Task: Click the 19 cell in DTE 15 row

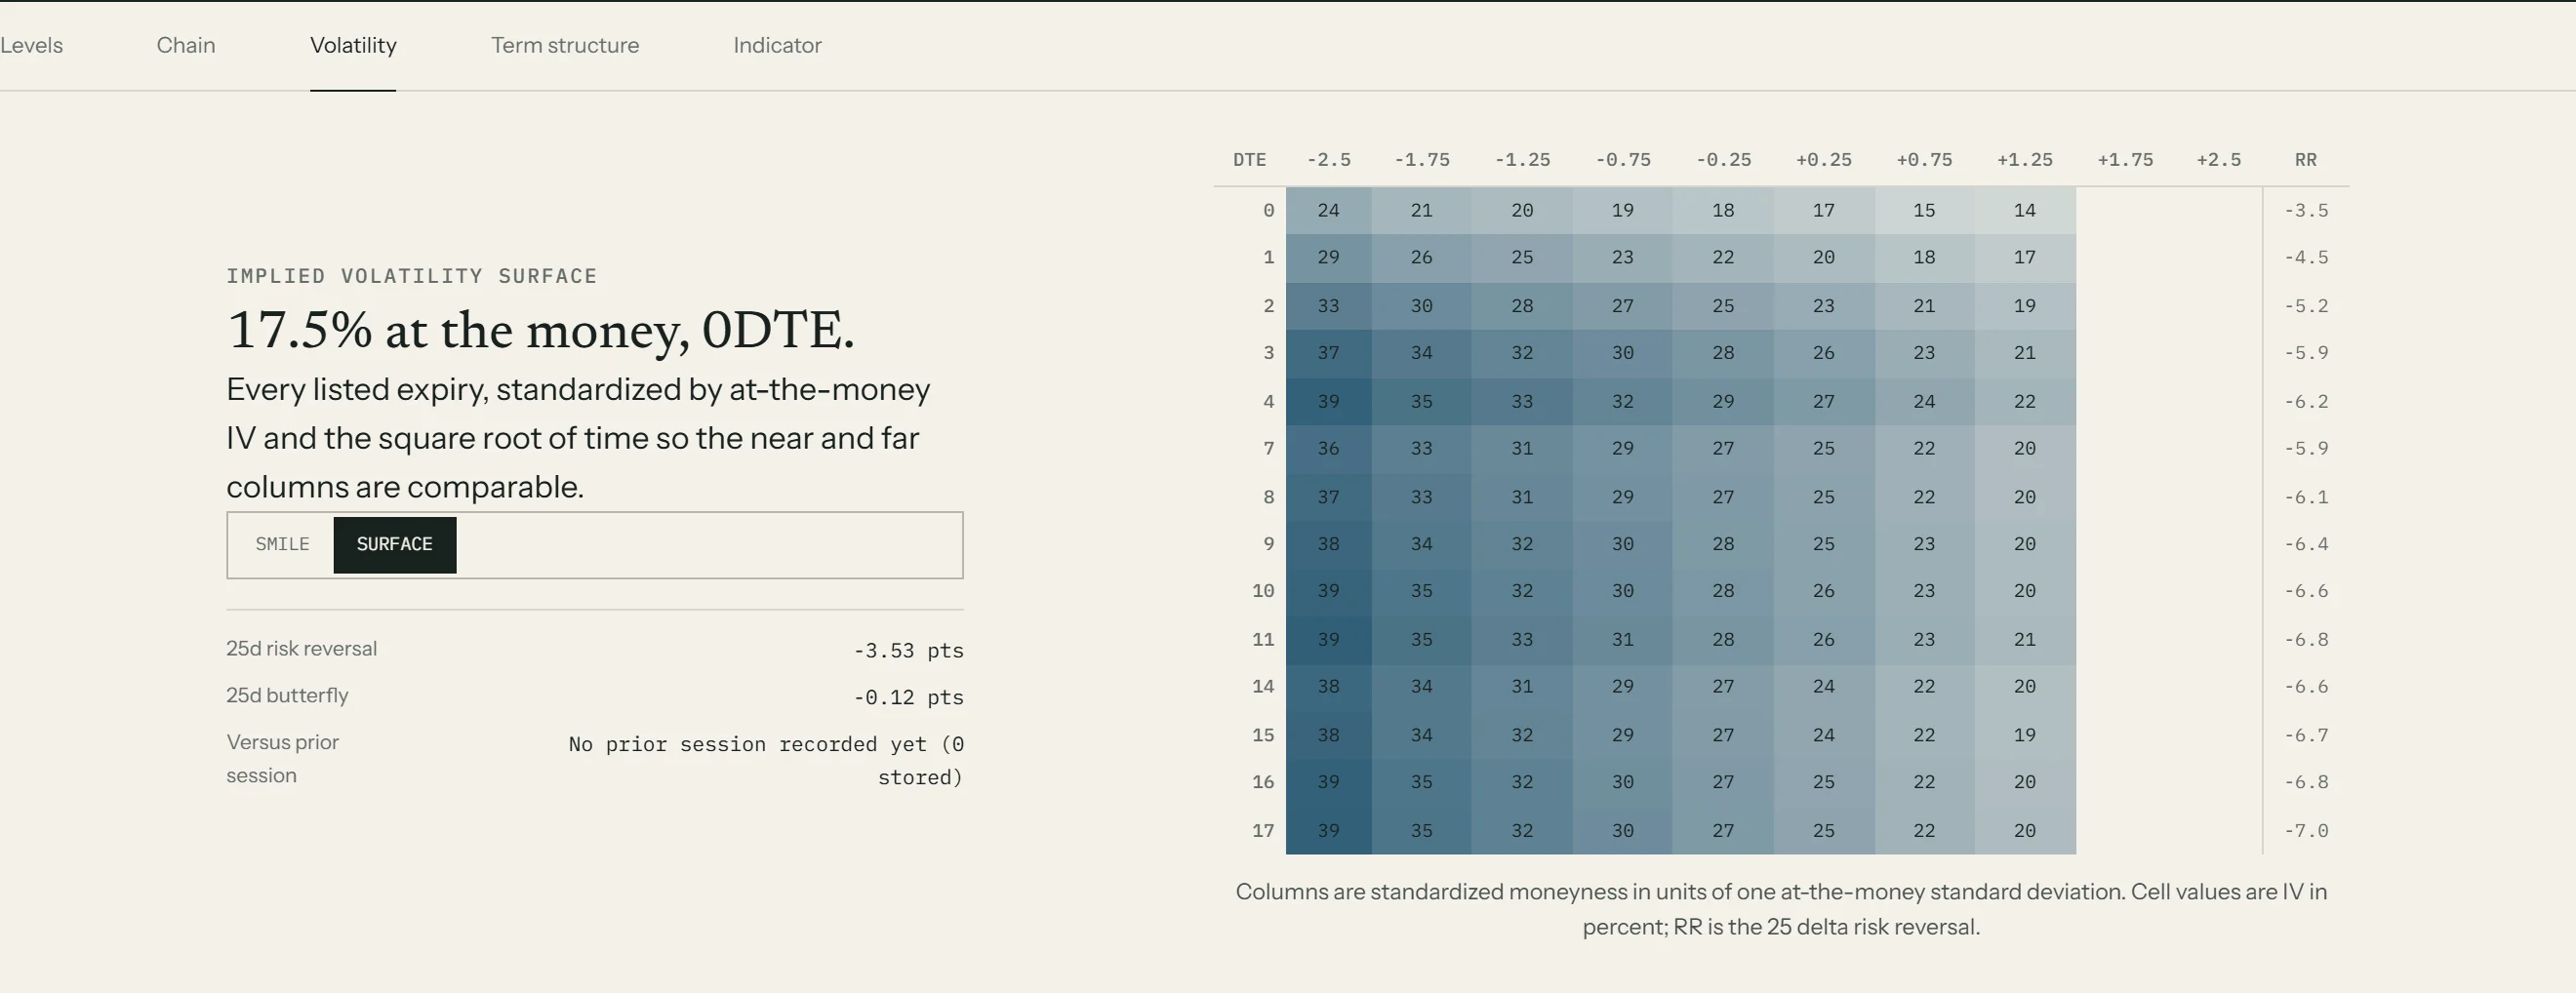Action: [2025, 734]
